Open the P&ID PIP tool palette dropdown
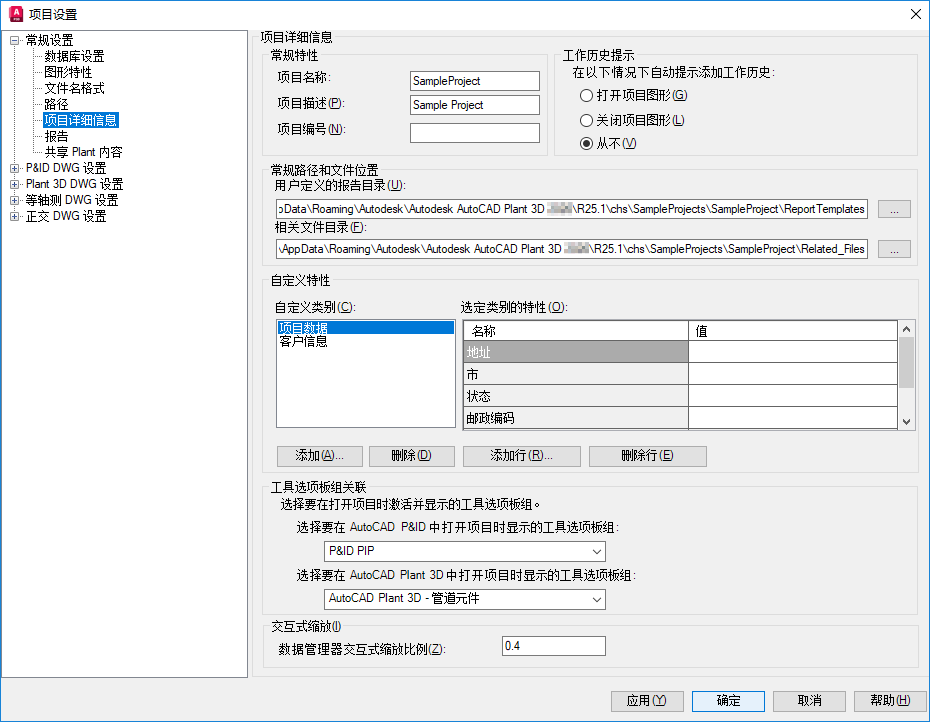The height and width of the screenshot is (722, 930). pos(464,551)
